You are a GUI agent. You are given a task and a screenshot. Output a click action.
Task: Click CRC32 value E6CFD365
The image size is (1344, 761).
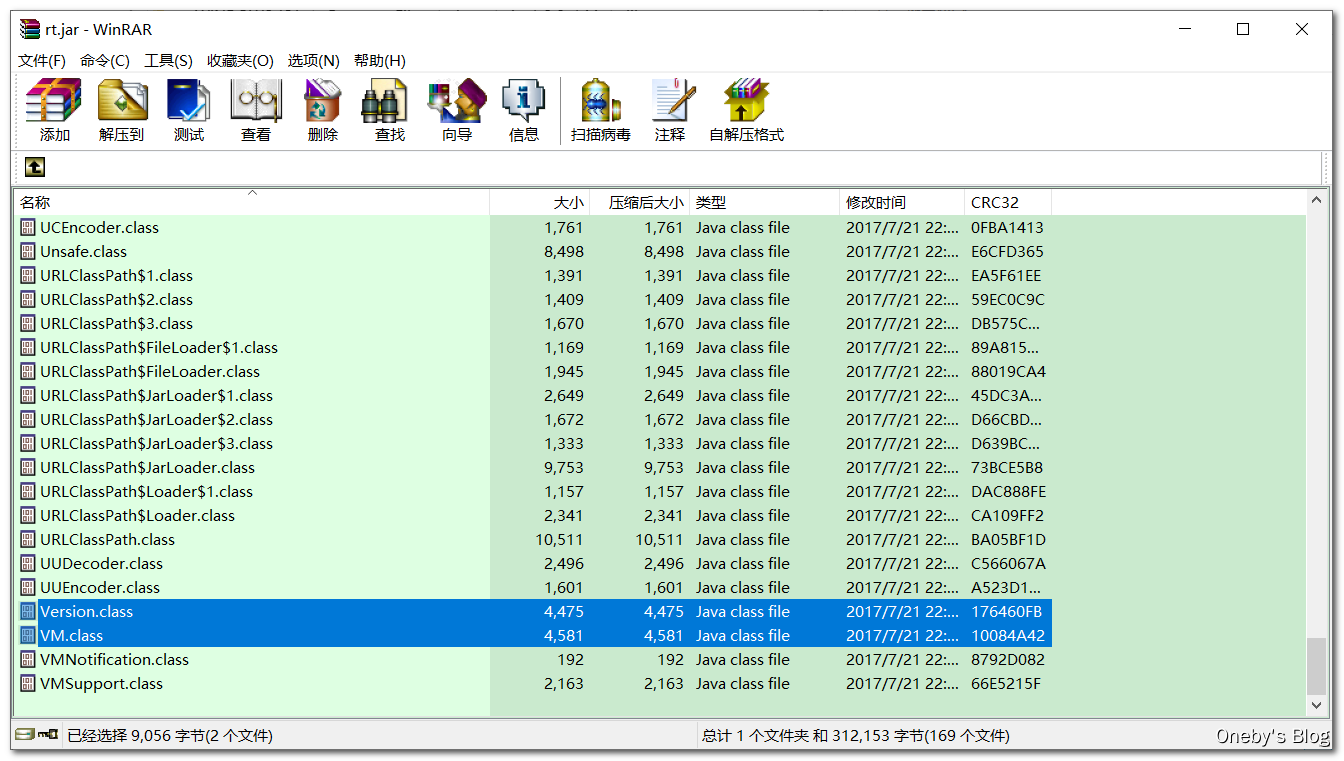point(1007,252)
